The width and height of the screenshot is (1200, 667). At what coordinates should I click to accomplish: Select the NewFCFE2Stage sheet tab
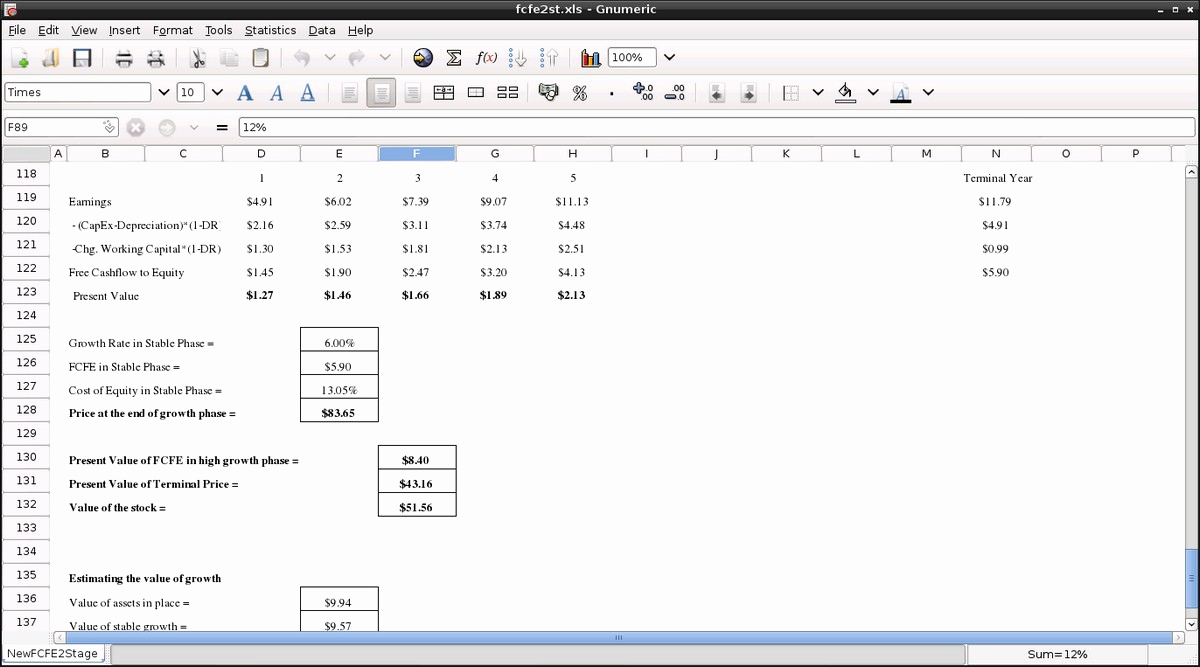(x=53, y=653)
